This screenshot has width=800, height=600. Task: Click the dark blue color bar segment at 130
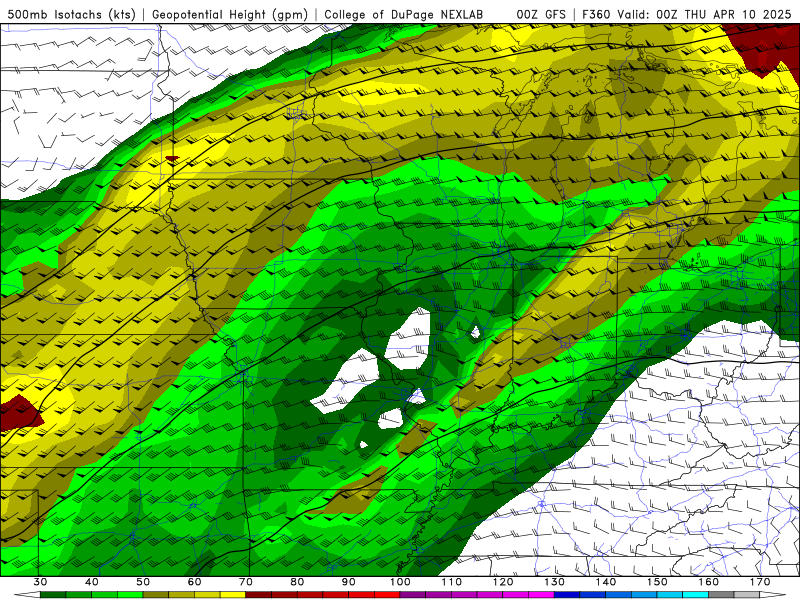click(567, 595)
